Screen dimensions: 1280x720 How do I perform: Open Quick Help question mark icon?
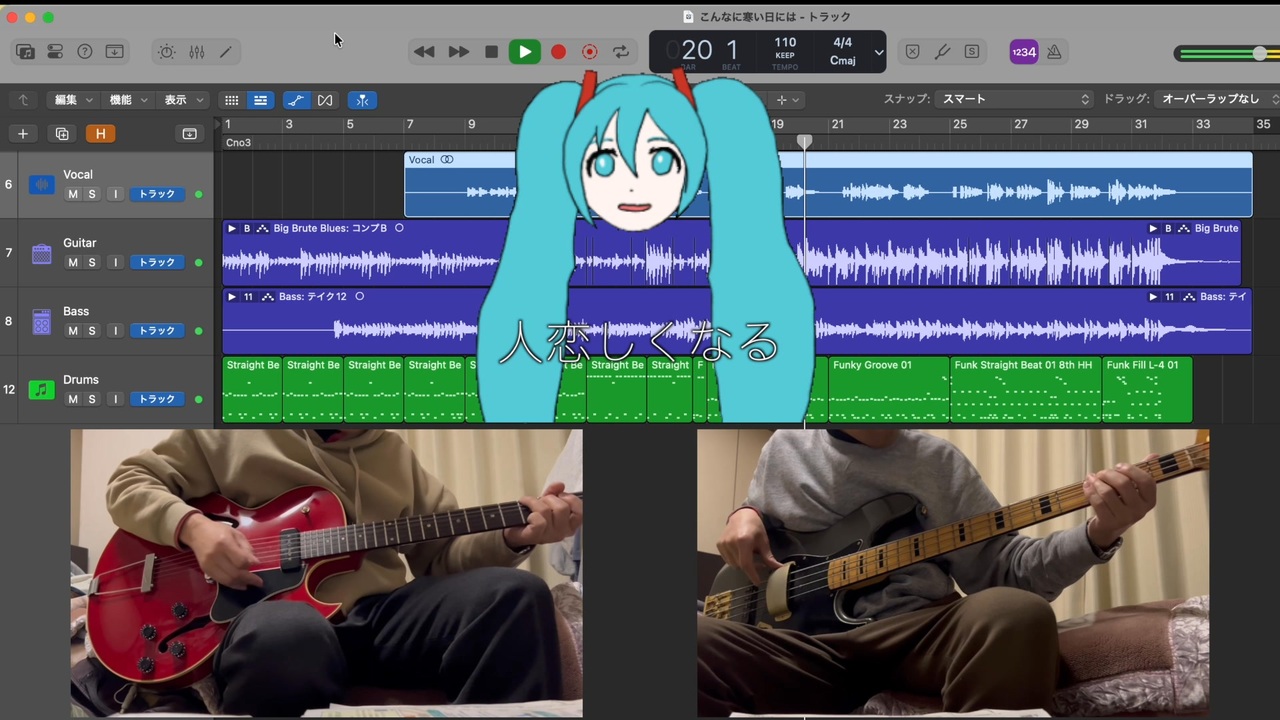coord(85,52)
